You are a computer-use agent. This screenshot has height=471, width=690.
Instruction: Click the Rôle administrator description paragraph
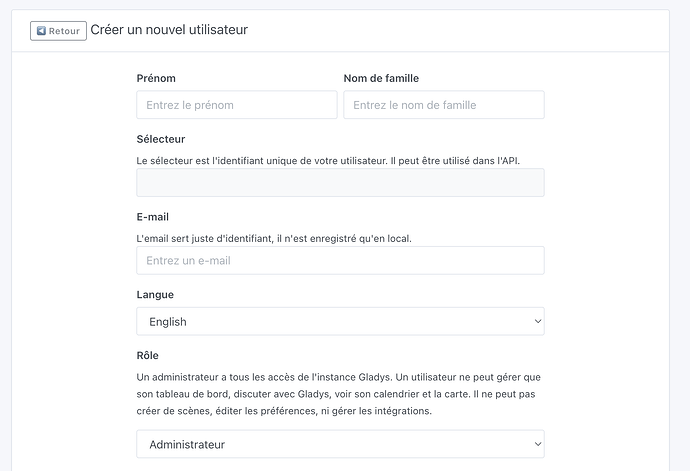pos(338,393)
